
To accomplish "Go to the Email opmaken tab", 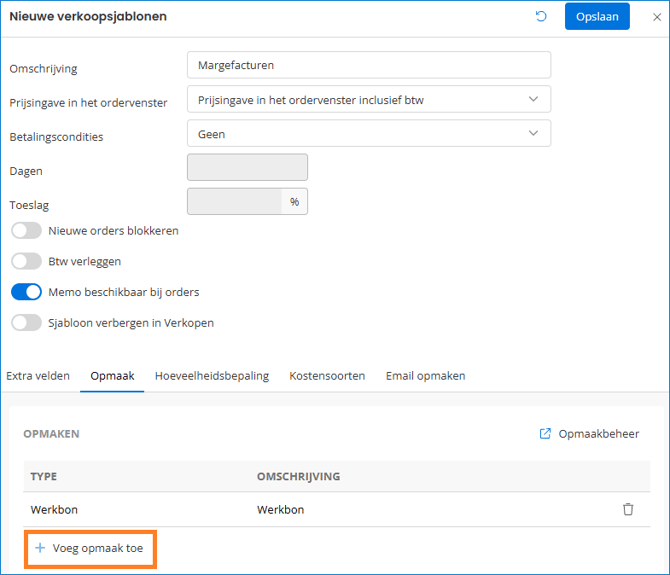I will click(425, 376).
